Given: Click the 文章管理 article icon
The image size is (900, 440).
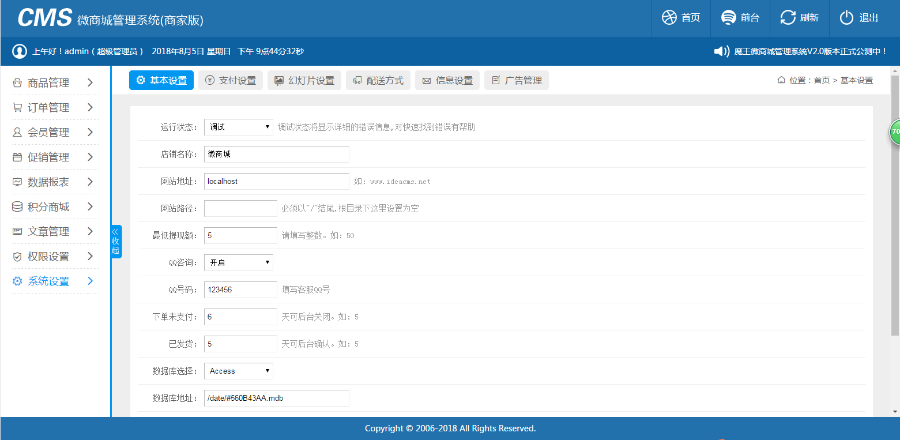Looking at the screenshot, I should (x=18, y=231).
